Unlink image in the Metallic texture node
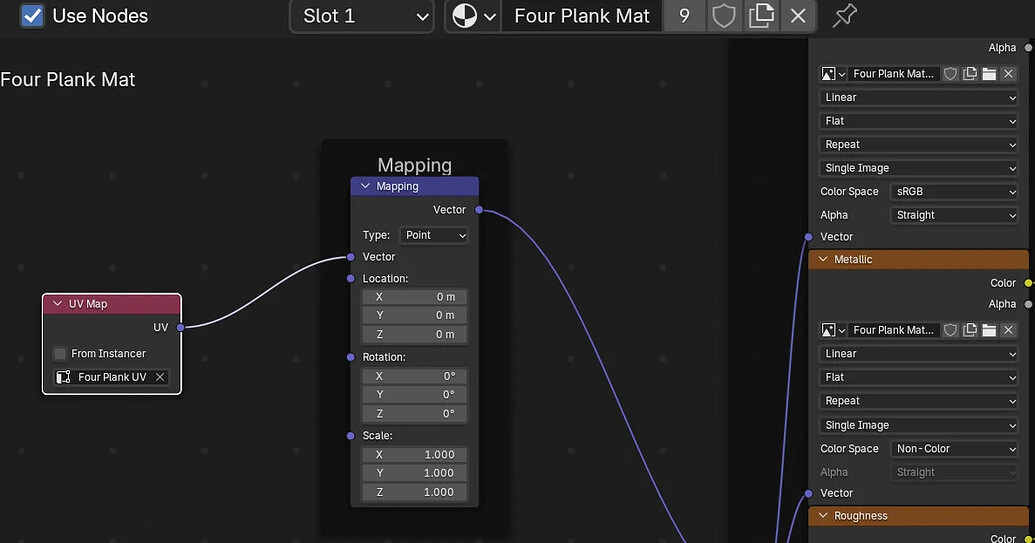The width and height of the screenshot is (1035, 543). click(x=1008, y=330)
